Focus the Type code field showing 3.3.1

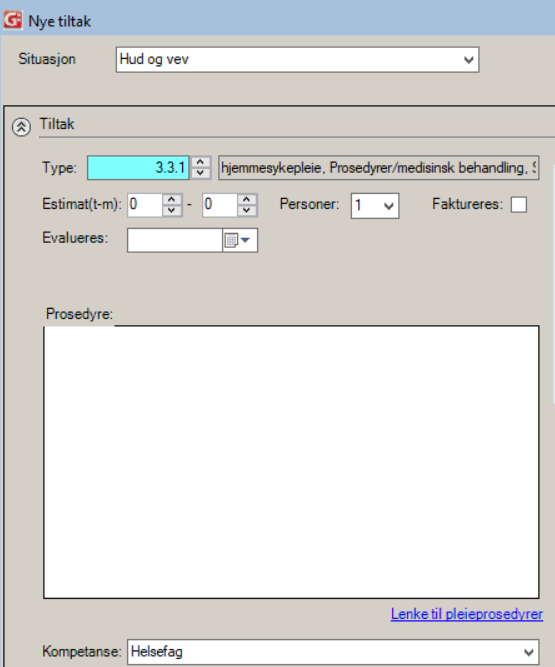point(138,168)
